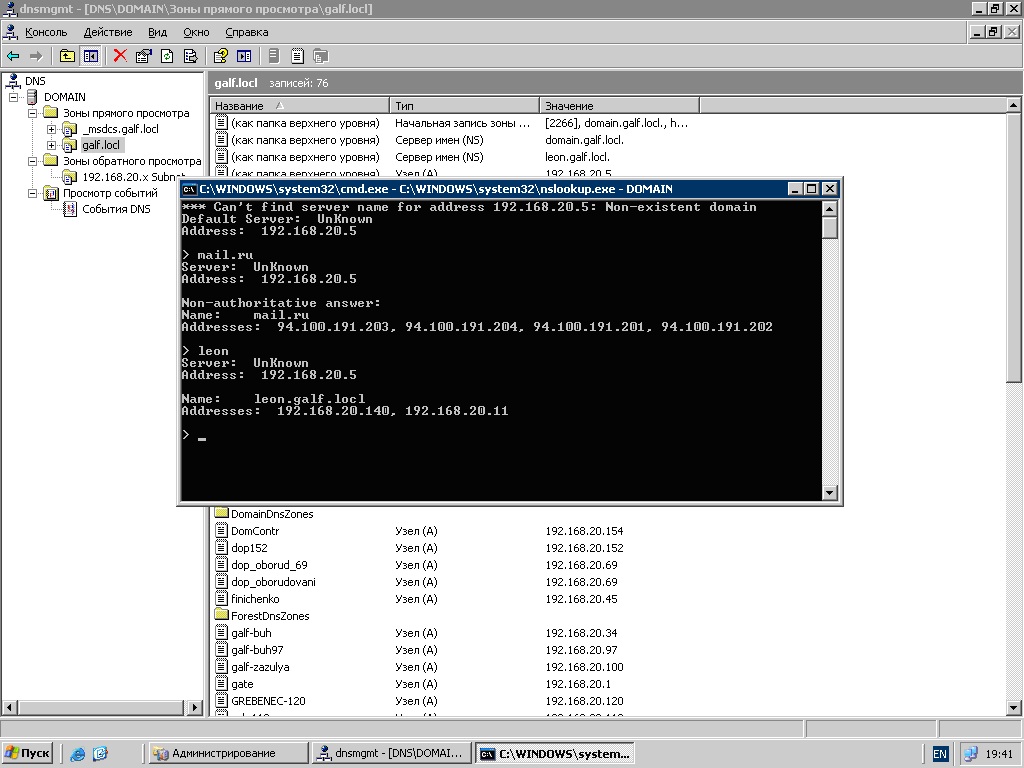Screen dimensions: 1024x768
Task: Select galf.locl zone in tree
Action: pyautogui.click(x=101, y=145)
